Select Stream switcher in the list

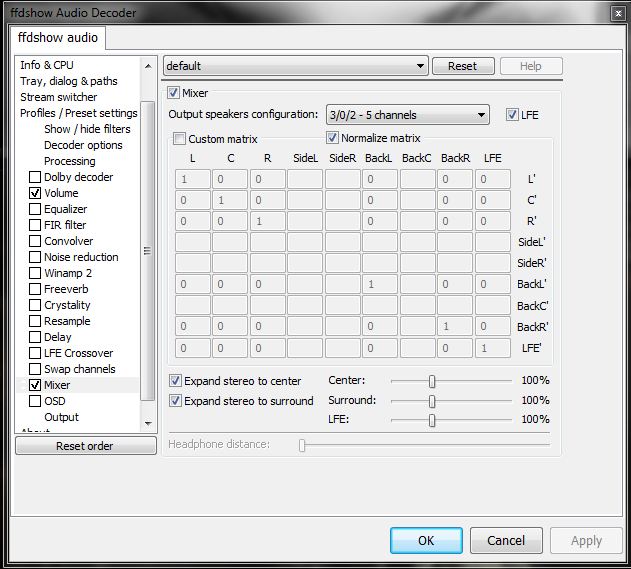[x=59, y=97]
